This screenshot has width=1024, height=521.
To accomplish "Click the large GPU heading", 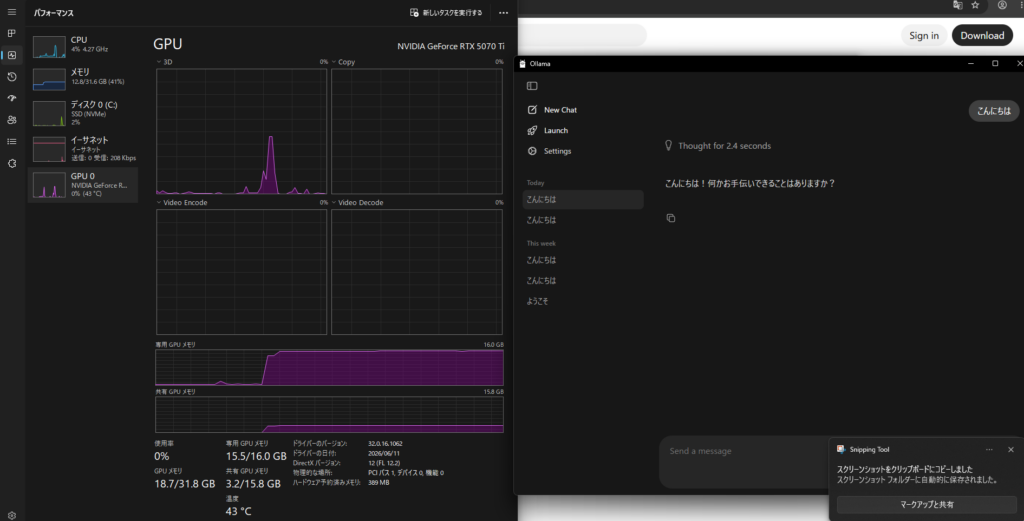I will (168, 44).
